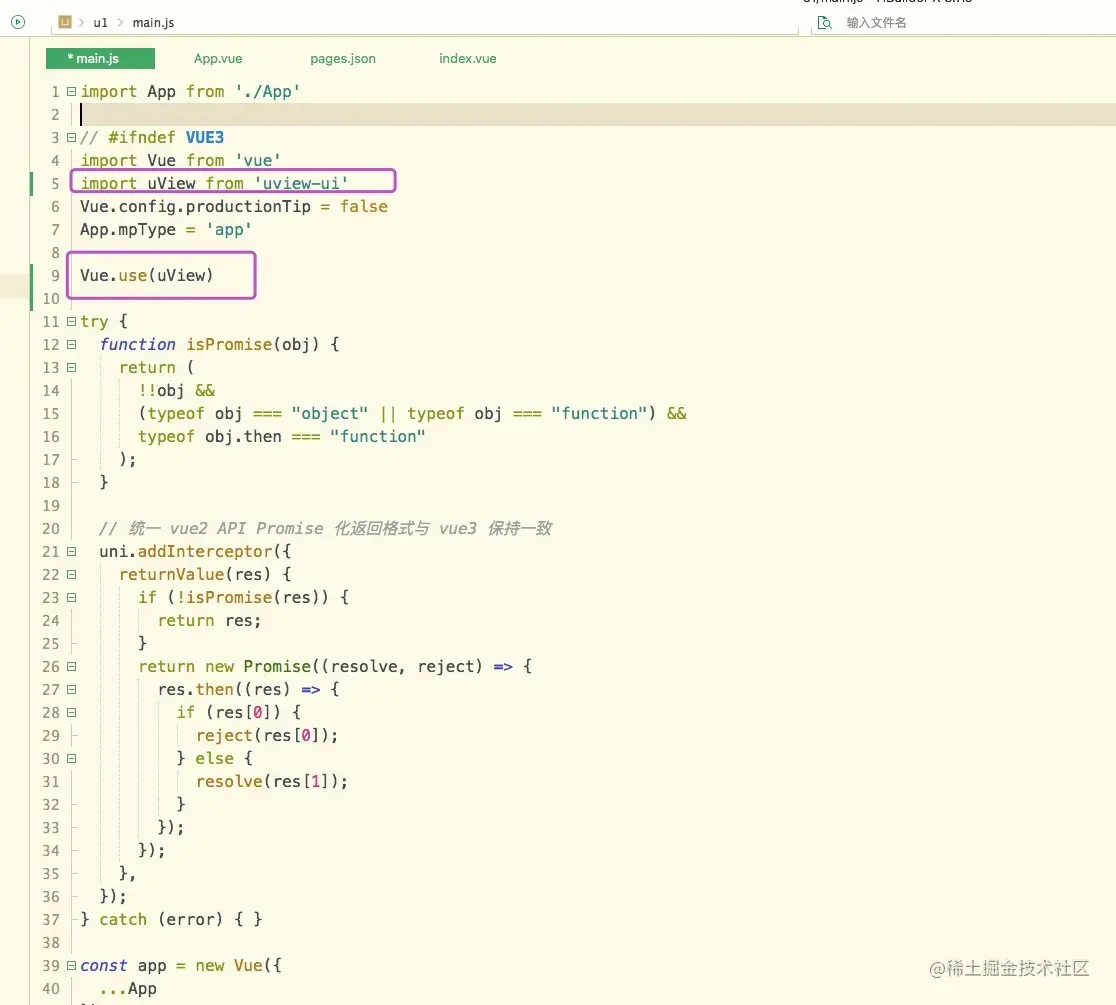Screen dimensions: 1116x1005
Task: Collapse the try block on line 11
Action: click(x=71, y=322)
